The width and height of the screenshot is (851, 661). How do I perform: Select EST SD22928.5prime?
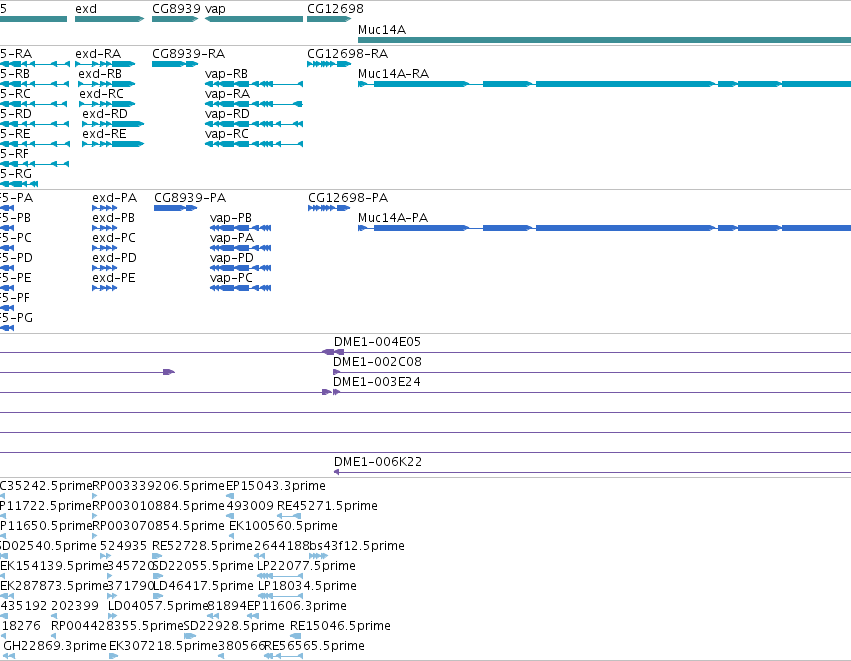pos(234,626)
